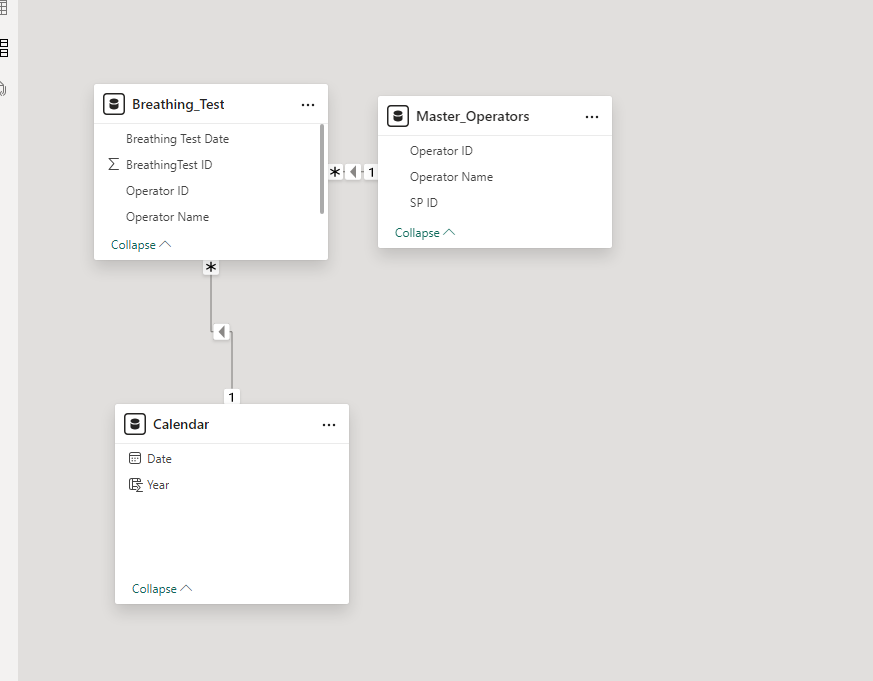The width and height of the screenshot is (873, 681).
Task: Click the Master_Operators table title
Action: point(473,116)
